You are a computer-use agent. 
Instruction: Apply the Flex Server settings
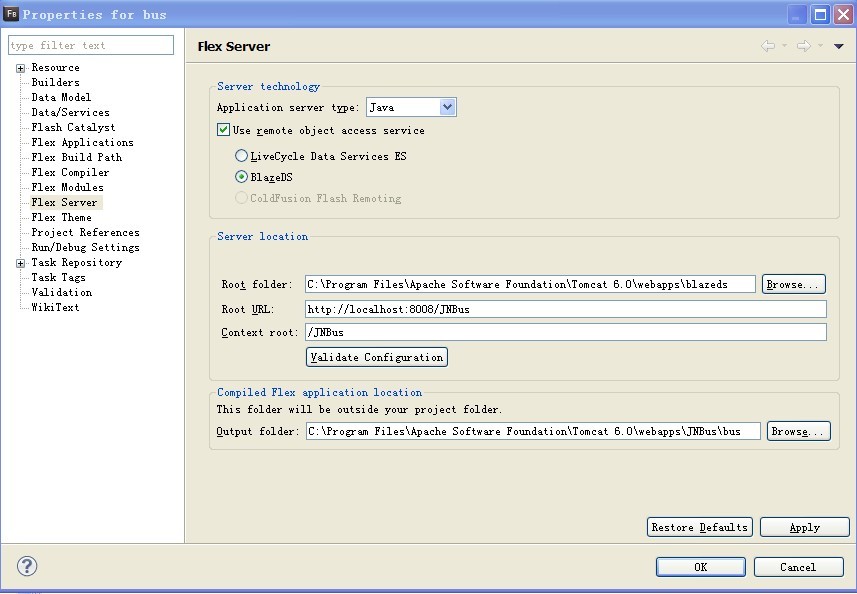coord(805,527)
